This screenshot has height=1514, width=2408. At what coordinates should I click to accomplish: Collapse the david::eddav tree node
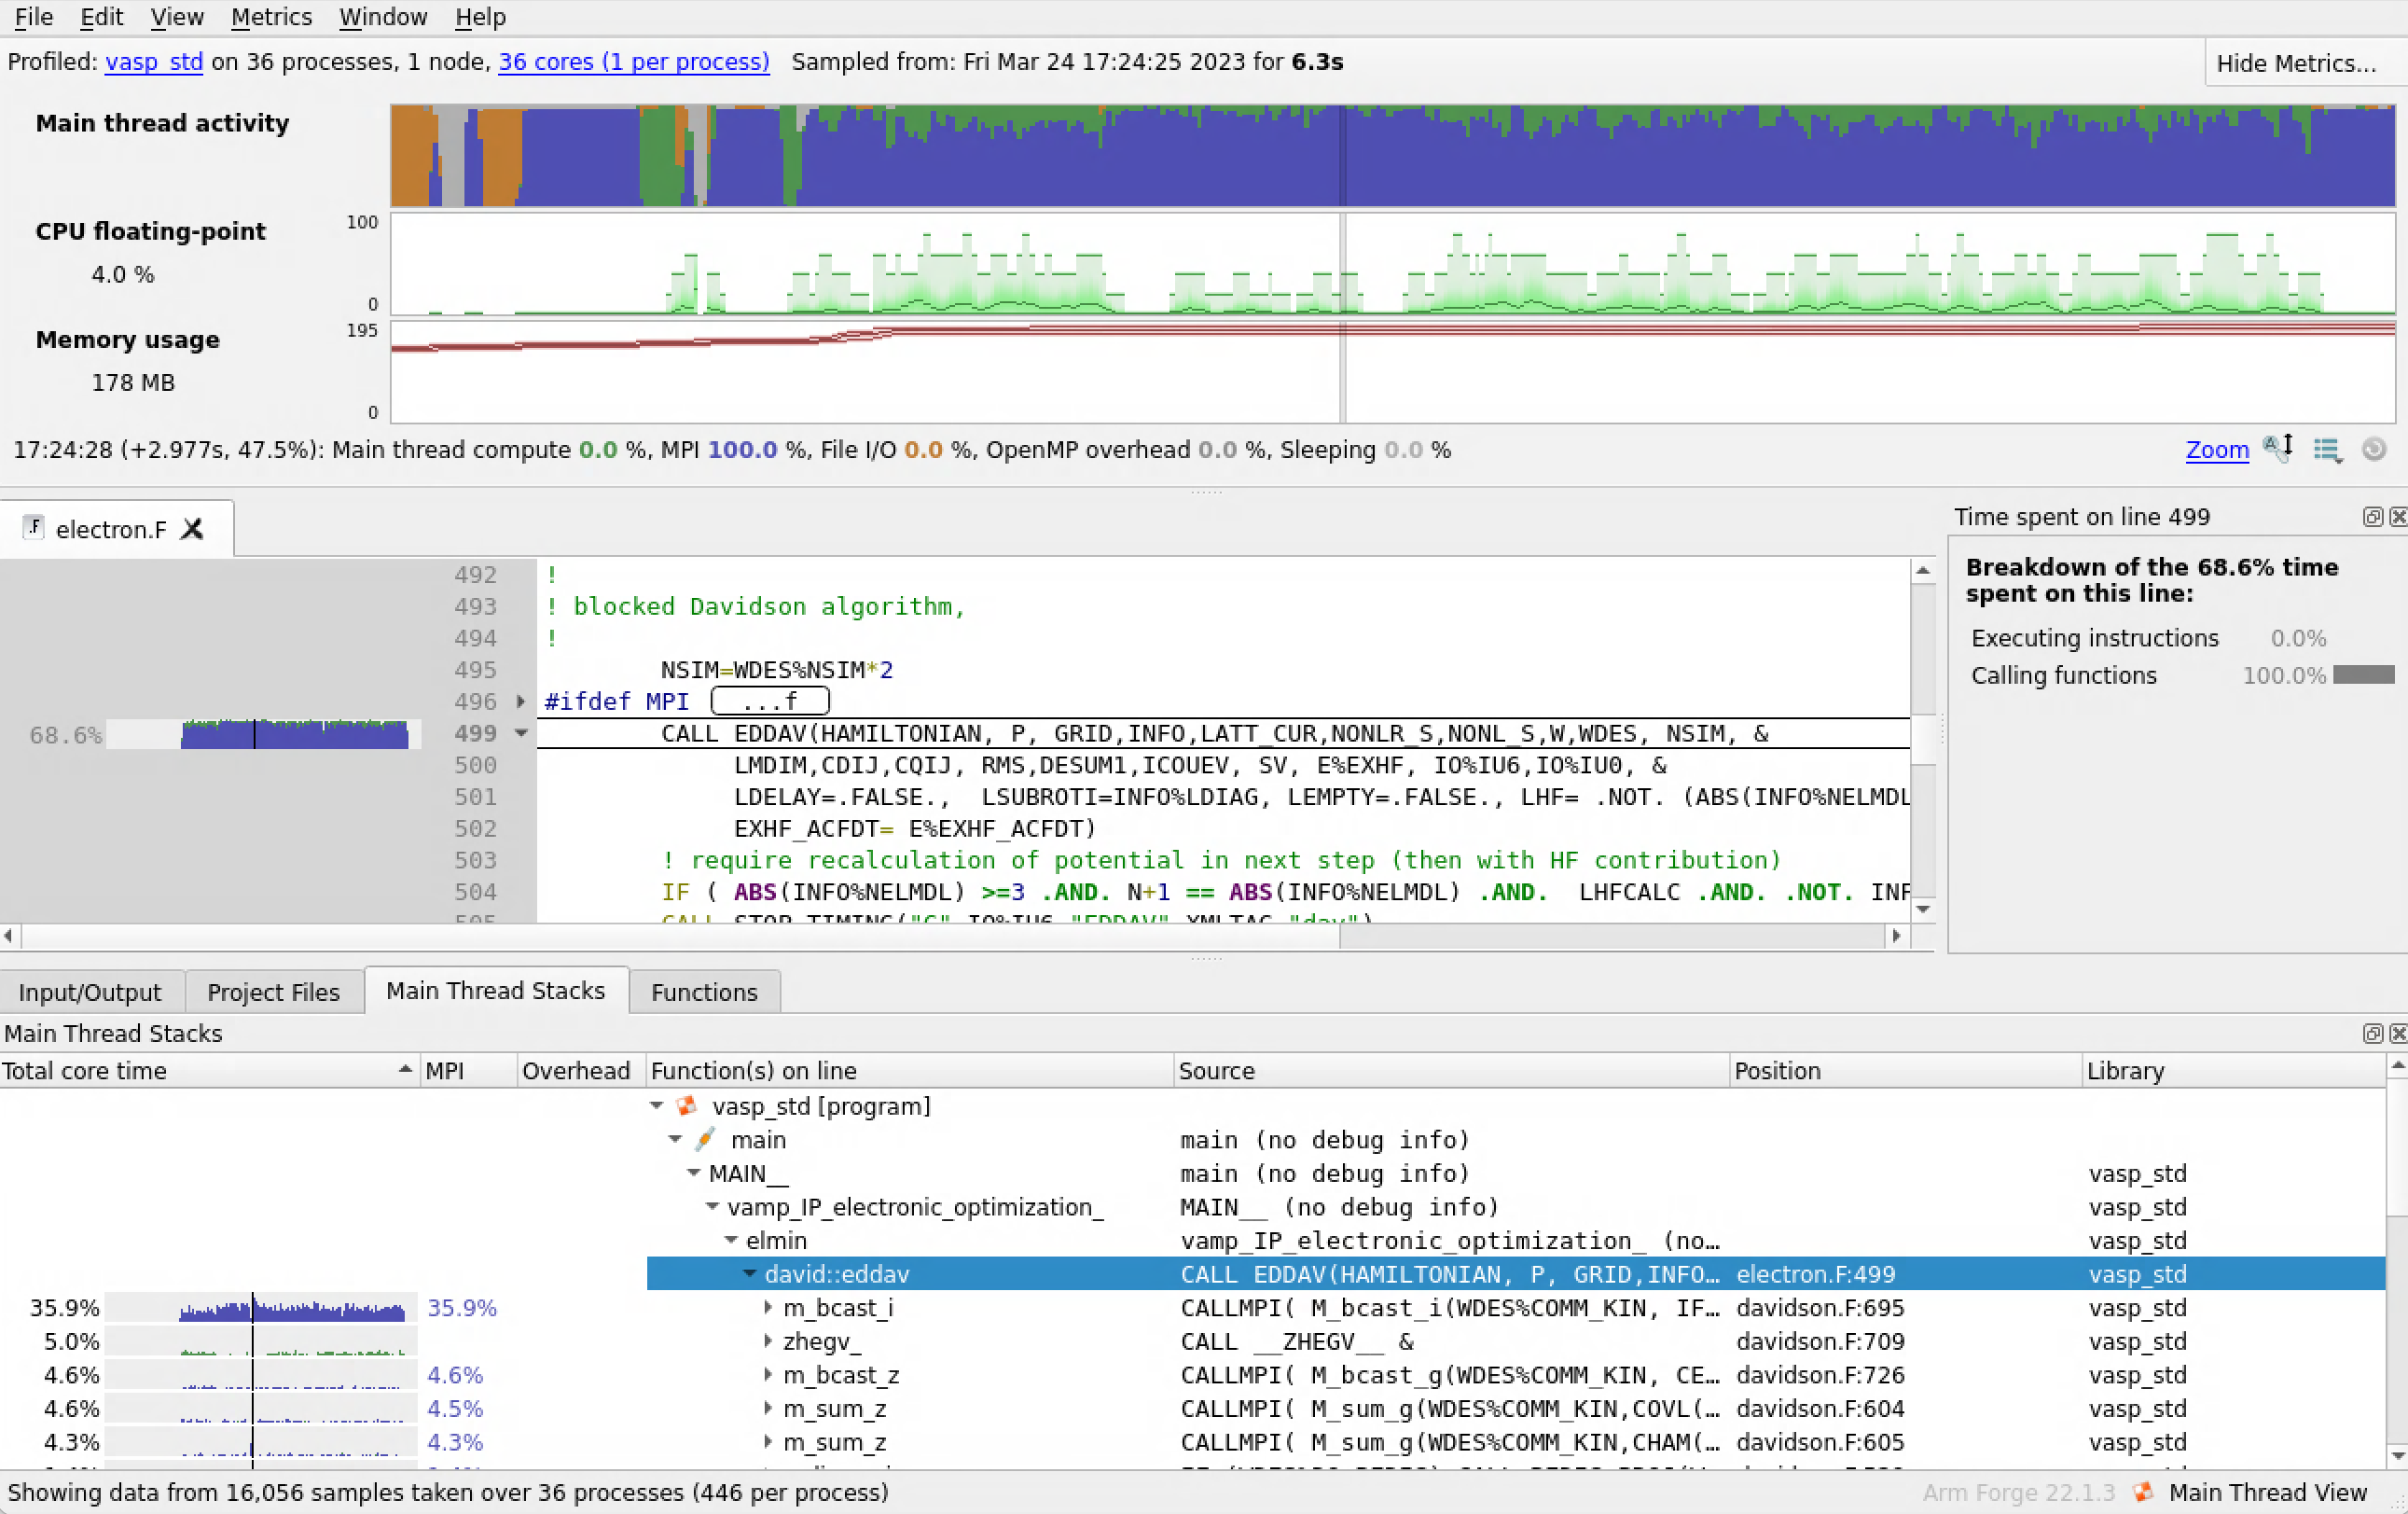pos(749,1274)
